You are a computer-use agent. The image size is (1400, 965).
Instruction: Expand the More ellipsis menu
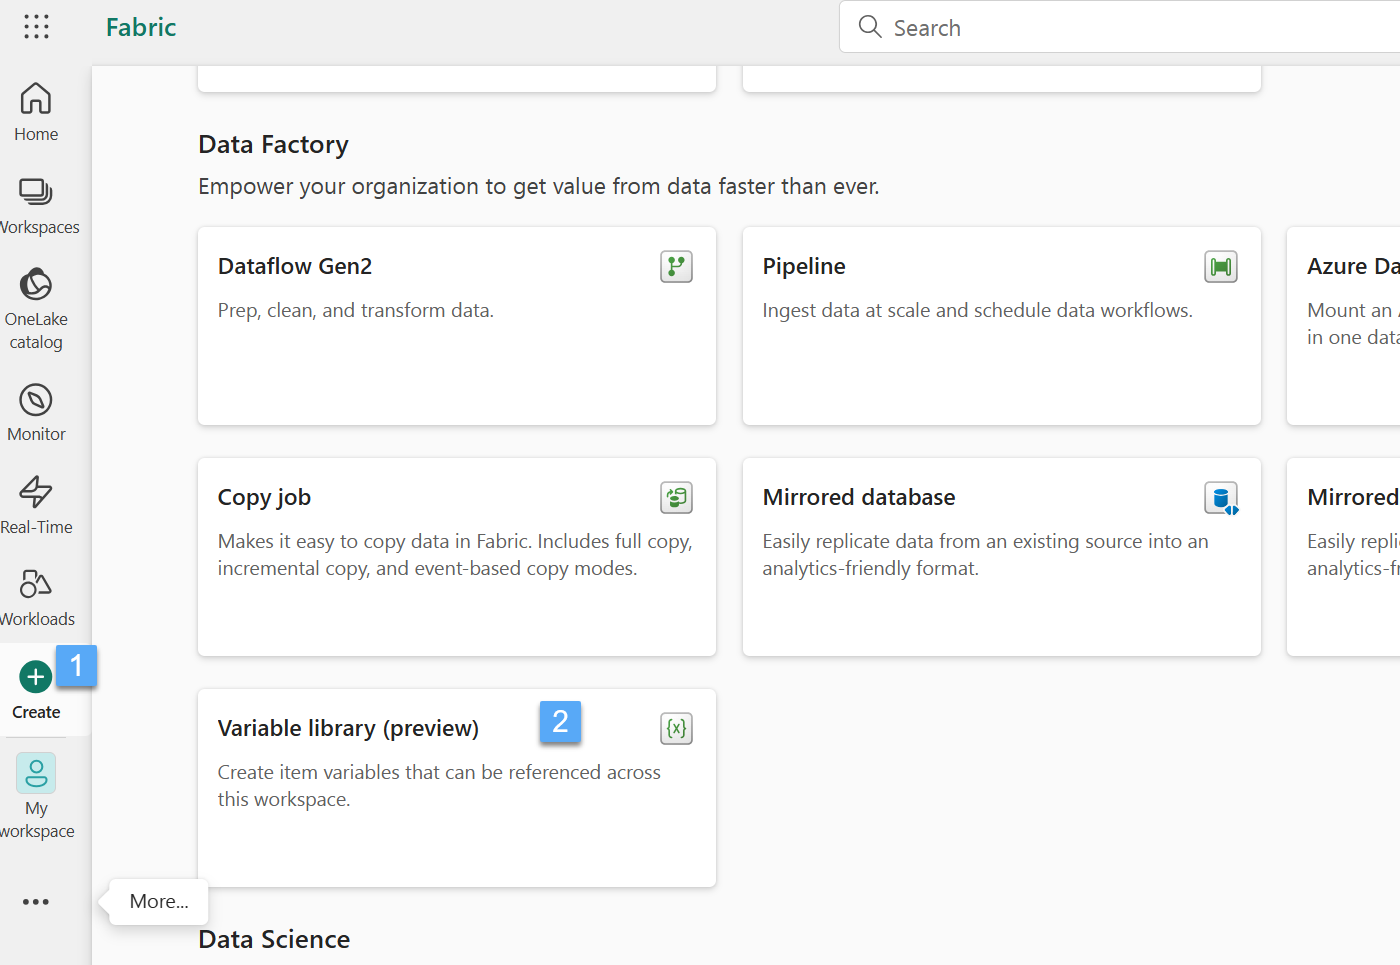pyautogui.click(x=36, y=902)
